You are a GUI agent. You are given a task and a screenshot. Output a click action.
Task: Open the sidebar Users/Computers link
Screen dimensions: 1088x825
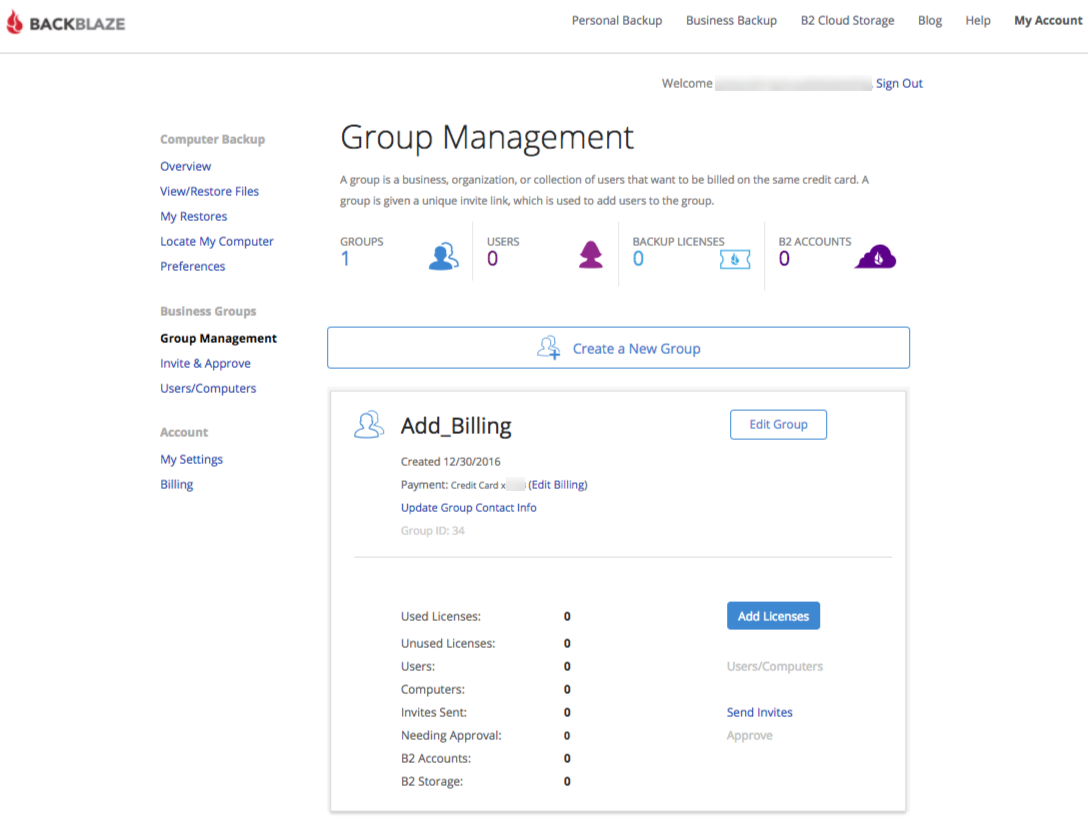(x=207, y=389)
